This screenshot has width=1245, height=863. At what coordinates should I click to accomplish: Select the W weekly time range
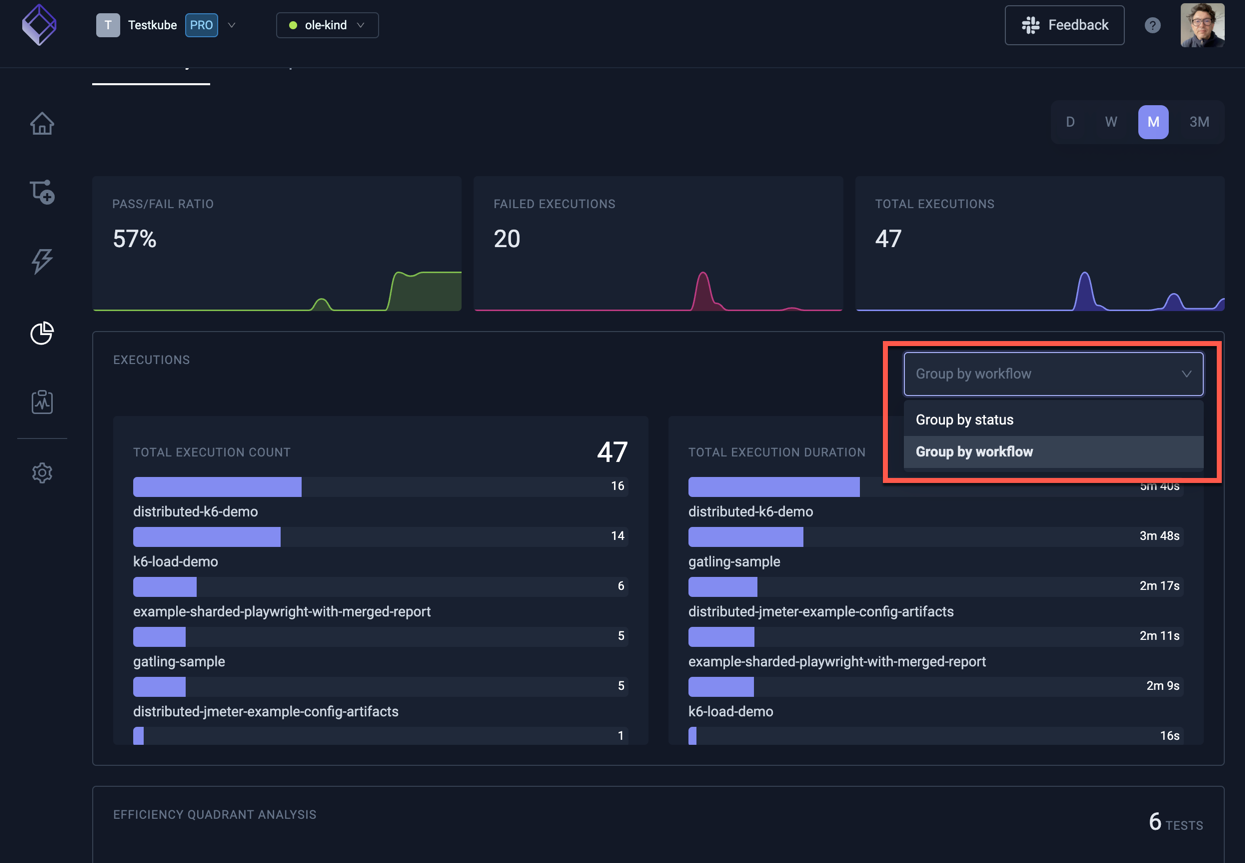tap(1111, 122)
